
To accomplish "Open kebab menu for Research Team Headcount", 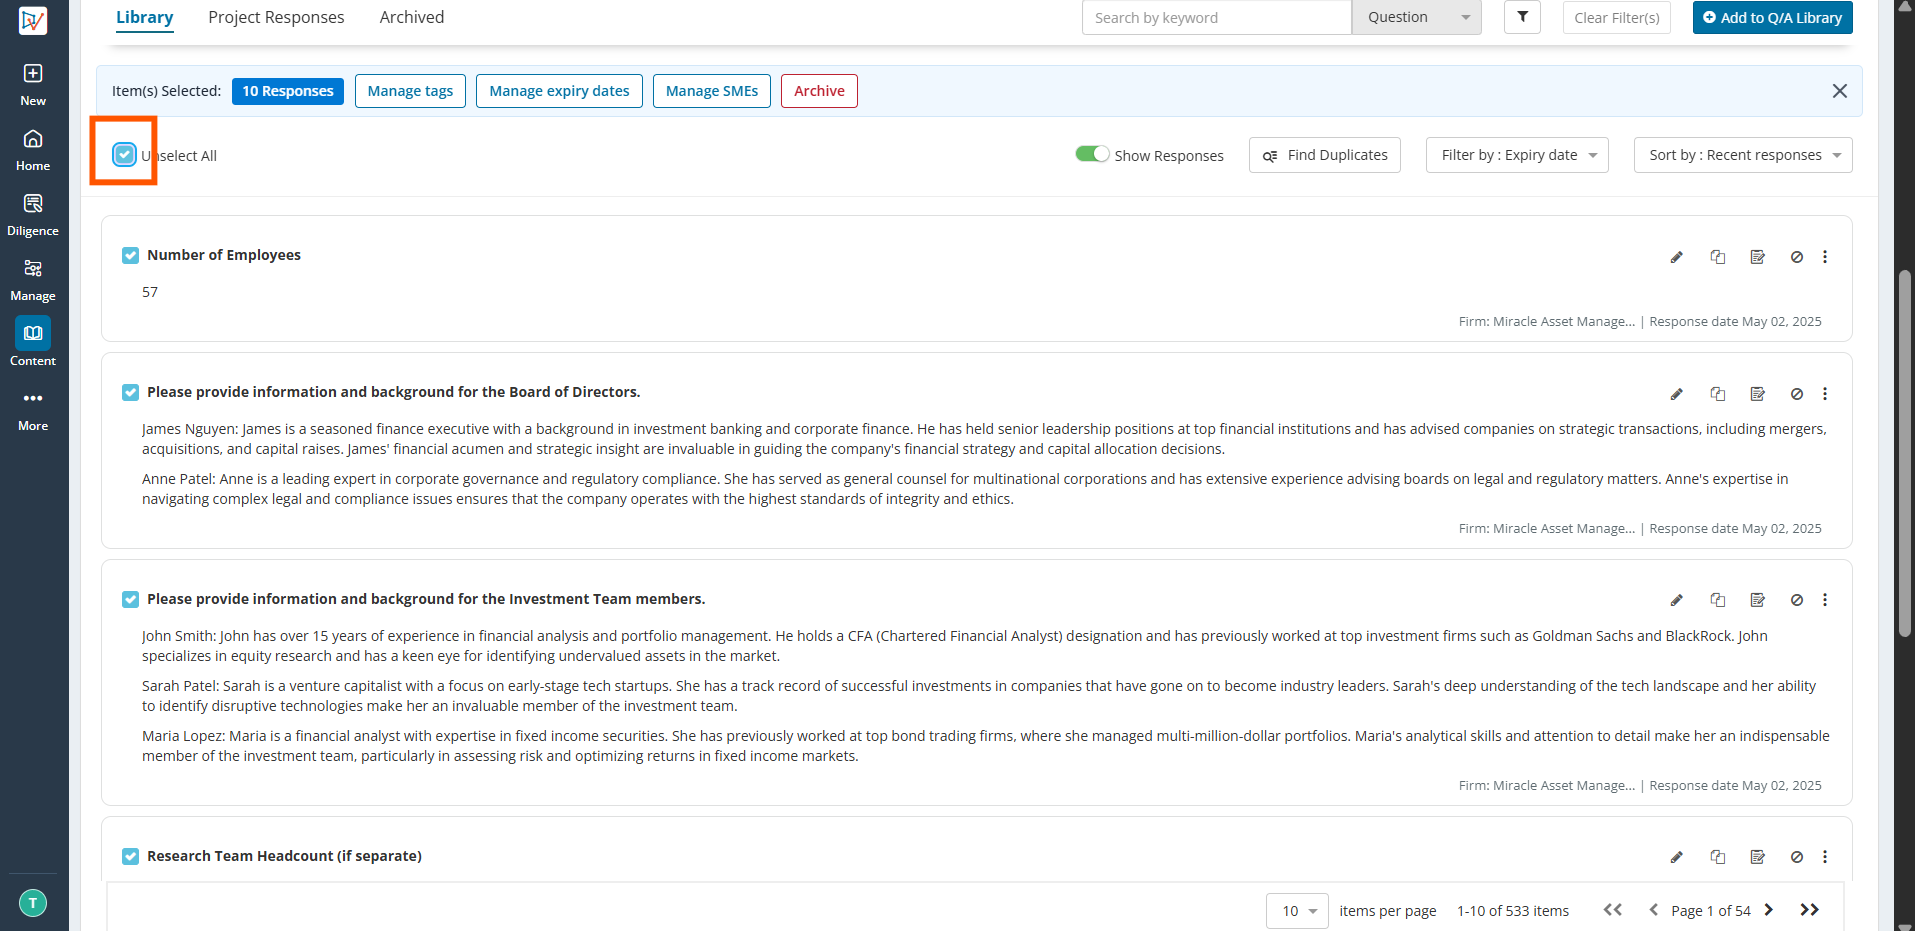I will pos(1825,857).
